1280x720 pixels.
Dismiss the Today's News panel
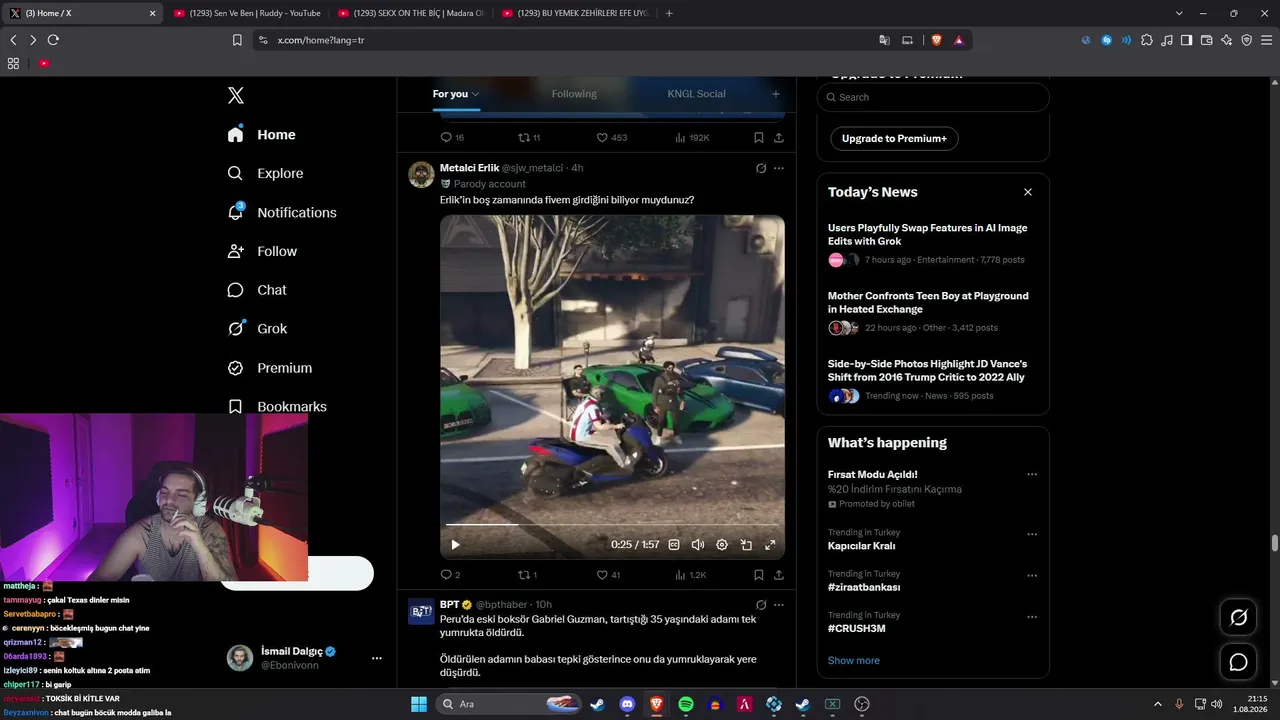(1028, 192)
